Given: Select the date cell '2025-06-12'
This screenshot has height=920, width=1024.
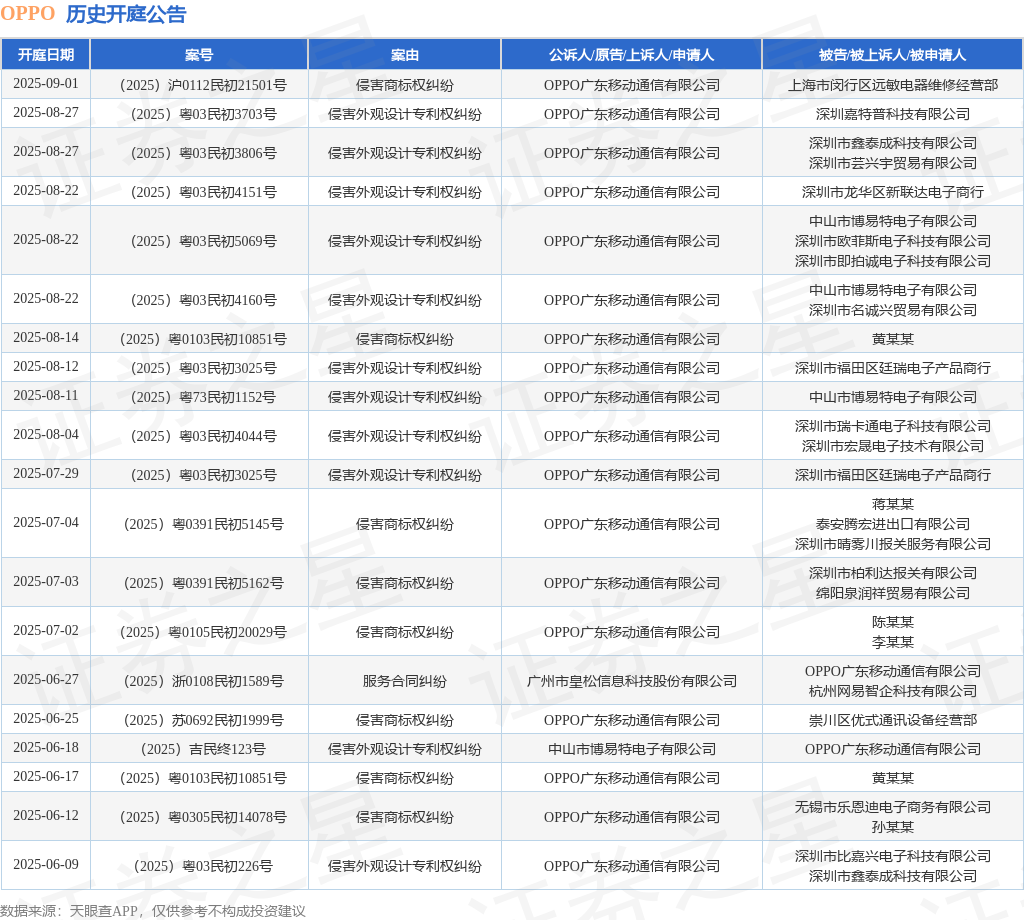Looking at the screenshot, I should pos(46,815).
